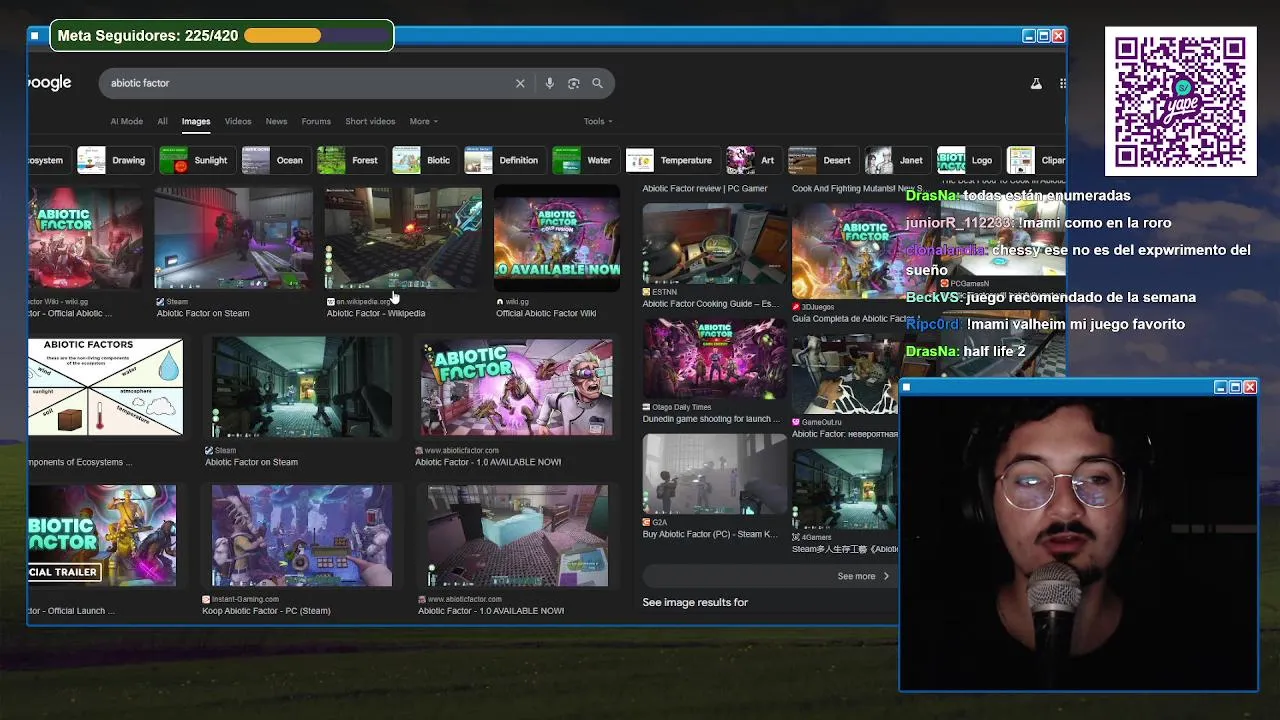Select the Water filter chip

click(x=584, y=160)
